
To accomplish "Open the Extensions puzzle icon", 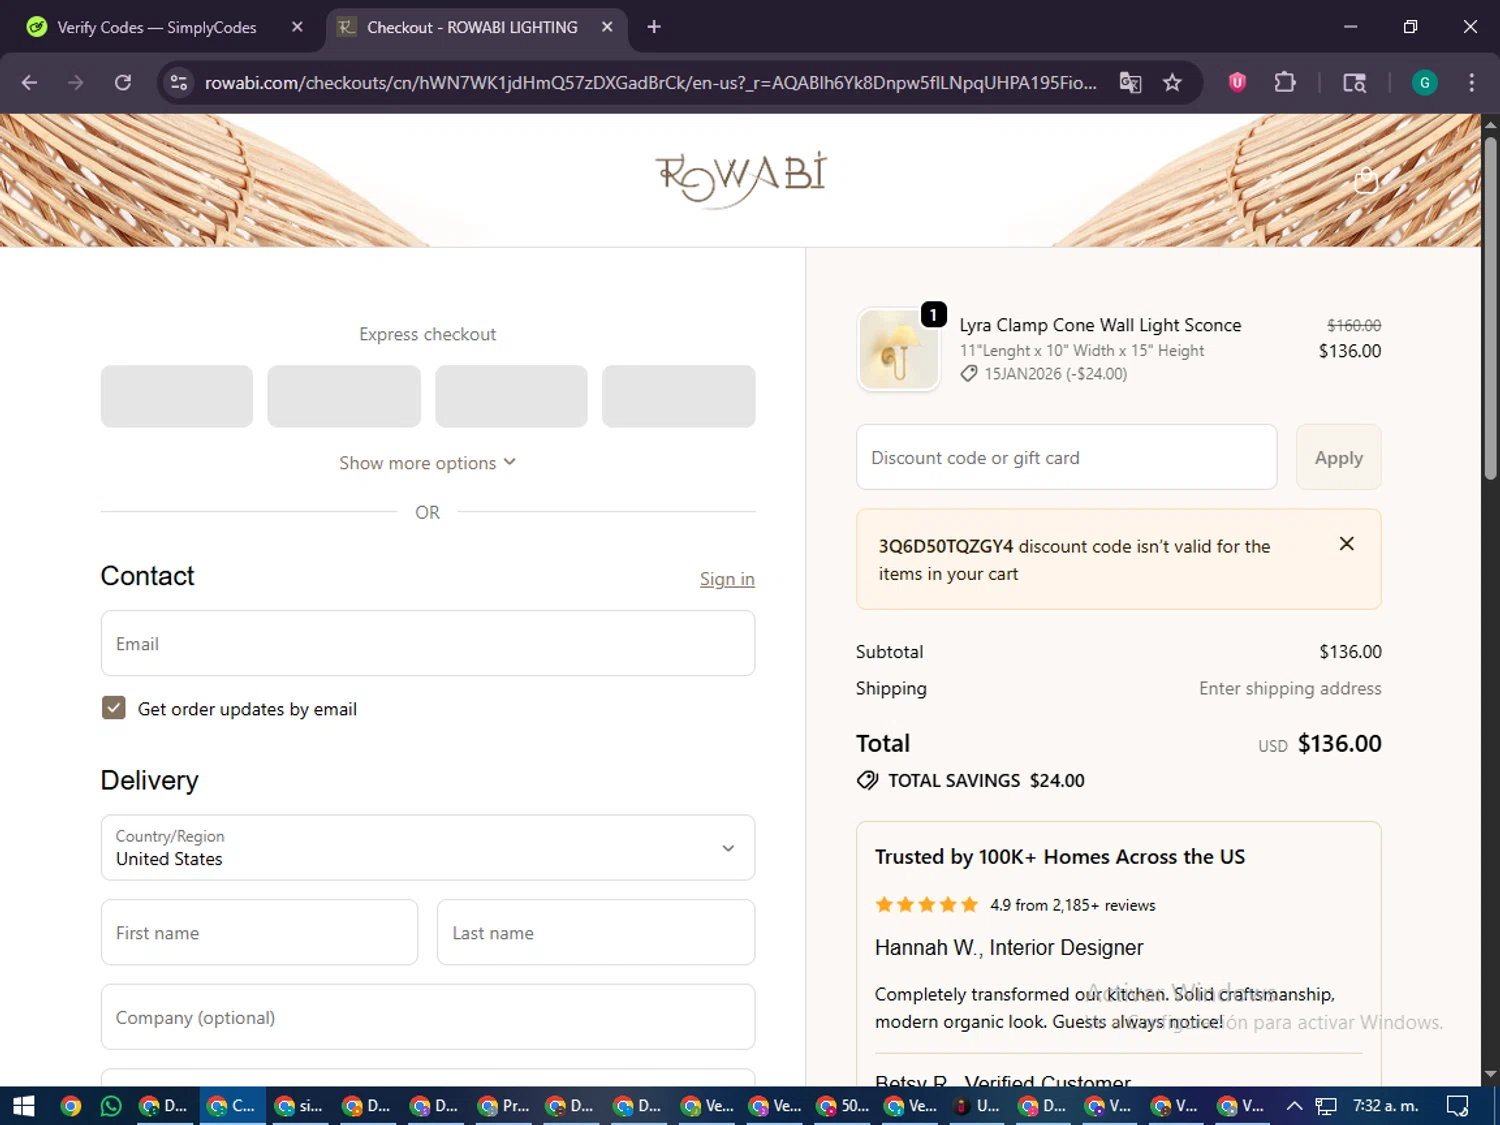I will pyautogui.click(x=1285, y=83).
